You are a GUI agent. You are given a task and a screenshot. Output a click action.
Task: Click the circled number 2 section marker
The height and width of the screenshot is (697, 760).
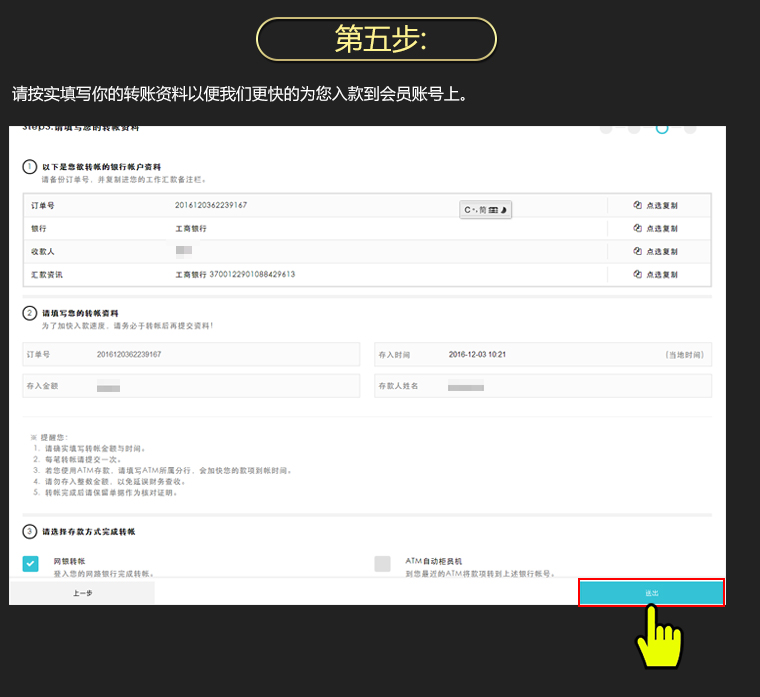(30, 313)
